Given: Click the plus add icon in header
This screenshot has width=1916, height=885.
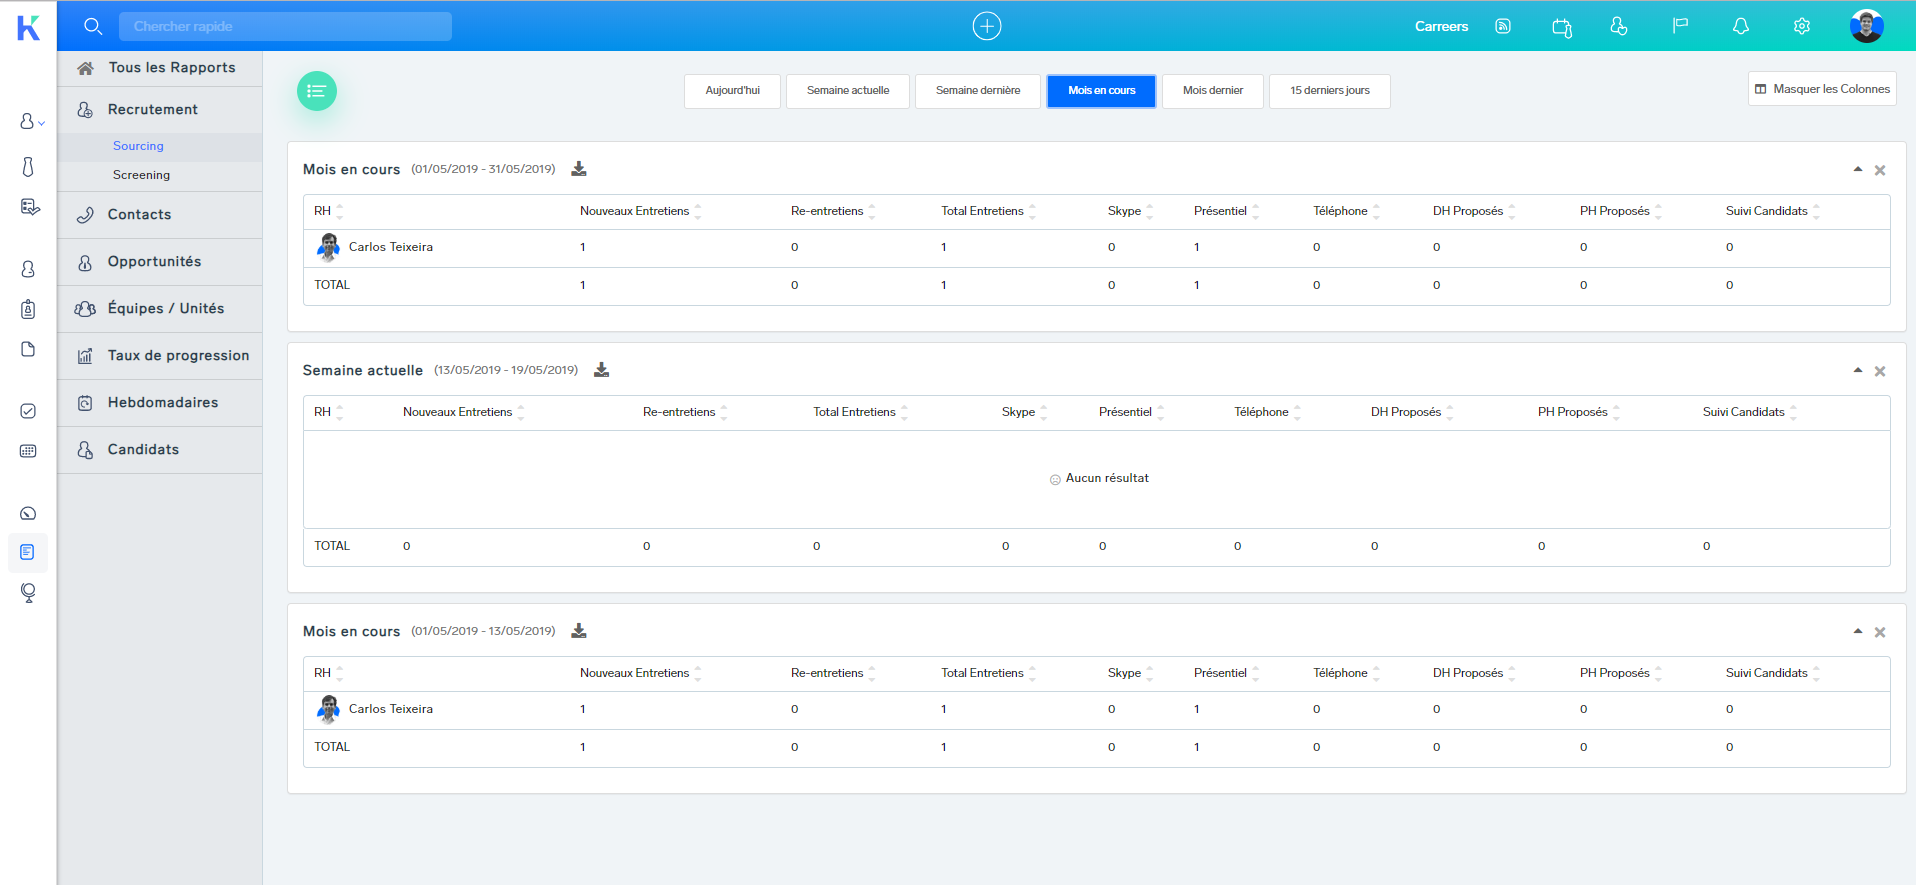Looking at the screenshot, I should (x=986, y=26).
